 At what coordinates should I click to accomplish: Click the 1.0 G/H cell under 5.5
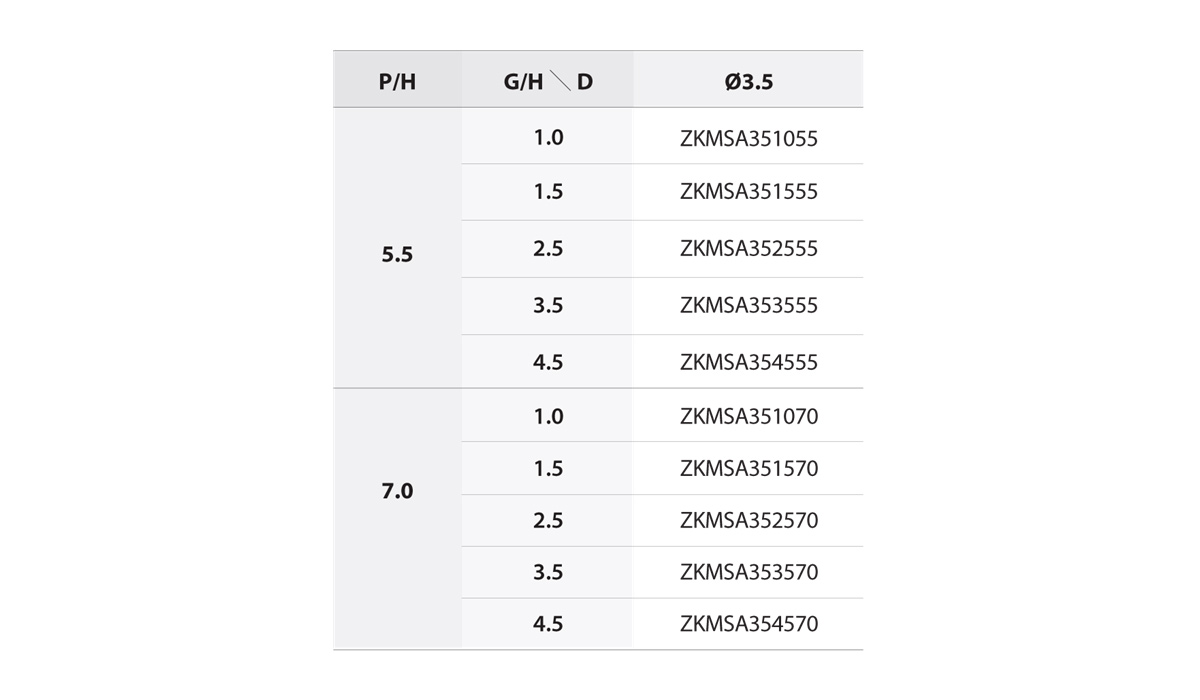[x=547, y=136]
